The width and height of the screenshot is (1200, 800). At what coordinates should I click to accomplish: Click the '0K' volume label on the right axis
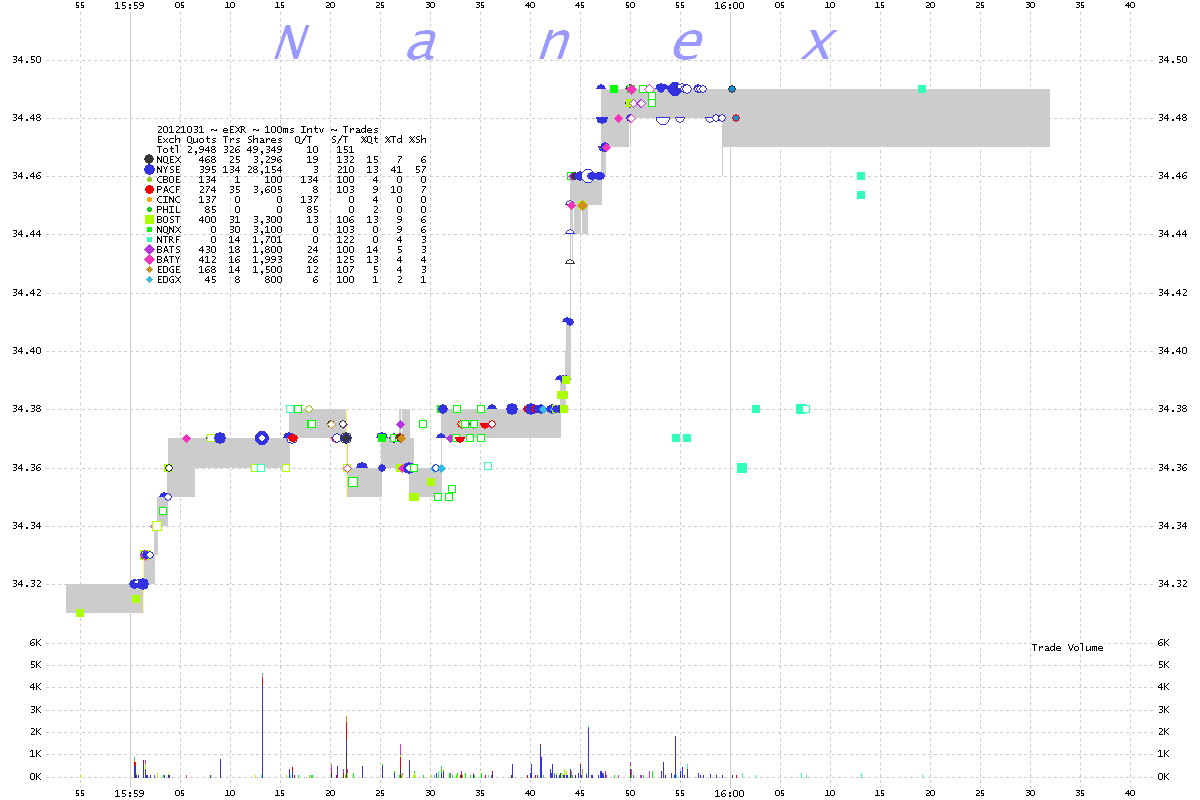click(x=1162, y=777)
